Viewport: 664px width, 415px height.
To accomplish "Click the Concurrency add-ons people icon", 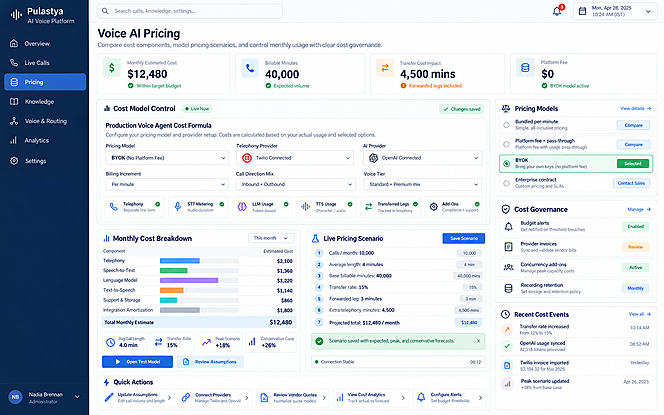I will (x=509, y=268).
